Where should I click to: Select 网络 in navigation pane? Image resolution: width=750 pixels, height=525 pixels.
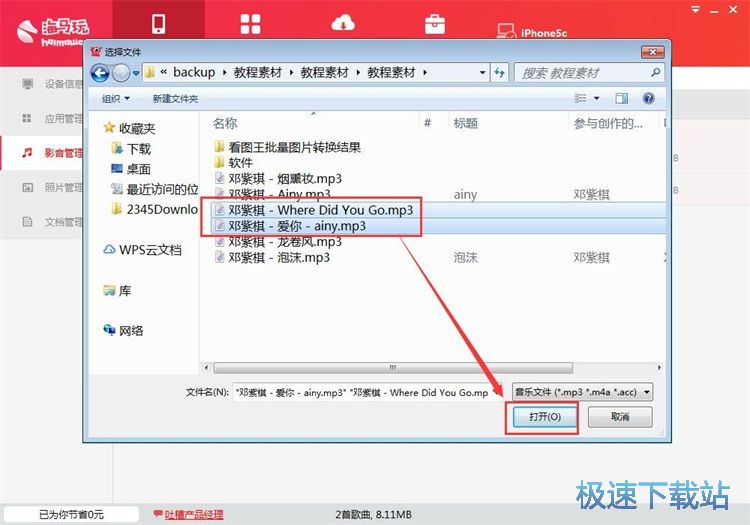click(x=123, y=330)
